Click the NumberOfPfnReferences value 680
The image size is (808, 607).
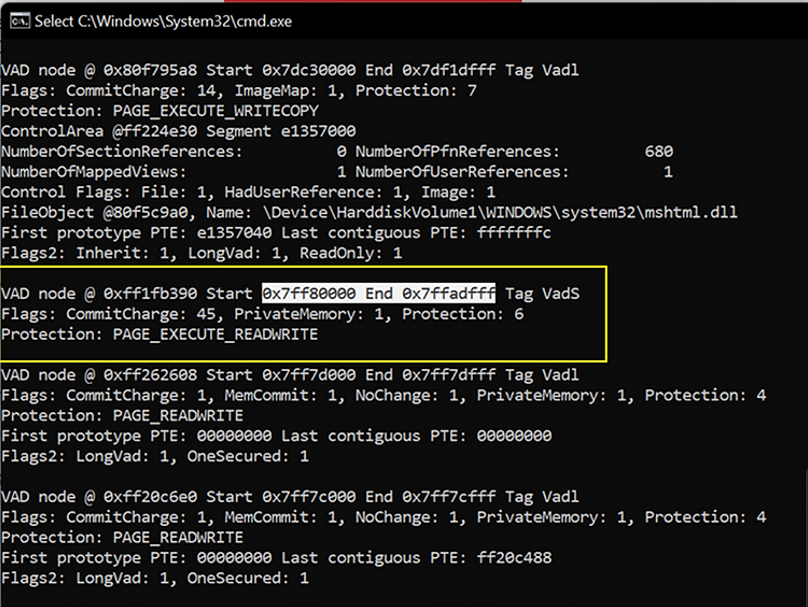[658, 151]
